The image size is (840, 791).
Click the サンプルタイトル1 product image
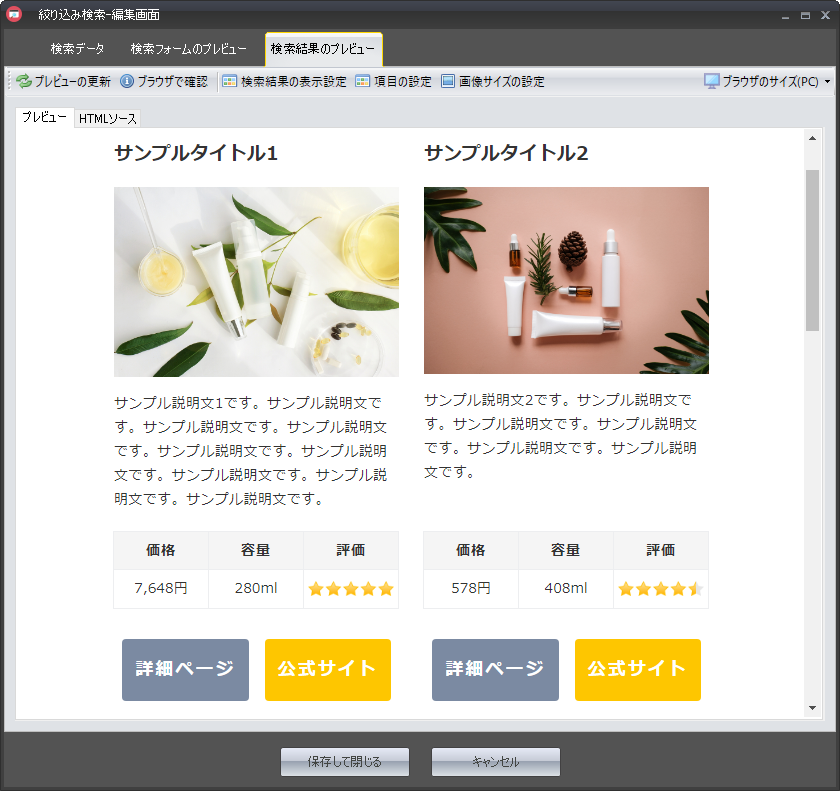256,281
